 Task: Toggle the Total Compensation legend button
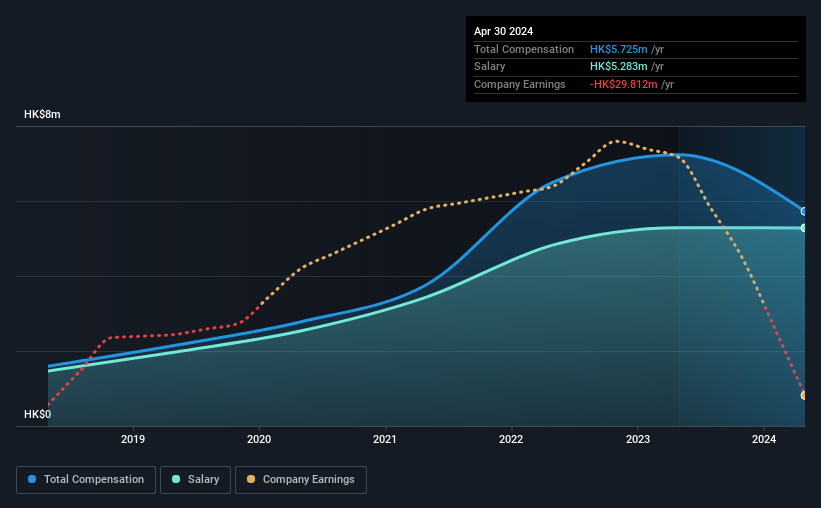[86, 480]
